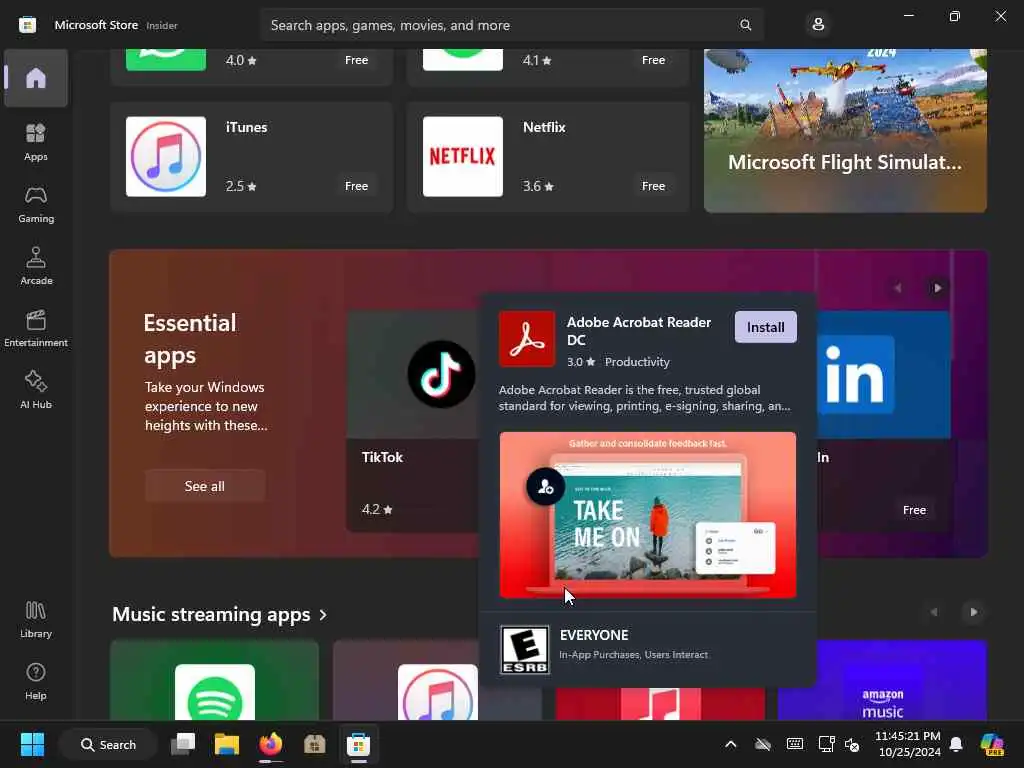The width and height of the screenshot is (1024, 768).
Task: Click the Productivity category label
Action: (x=637, y=362)
